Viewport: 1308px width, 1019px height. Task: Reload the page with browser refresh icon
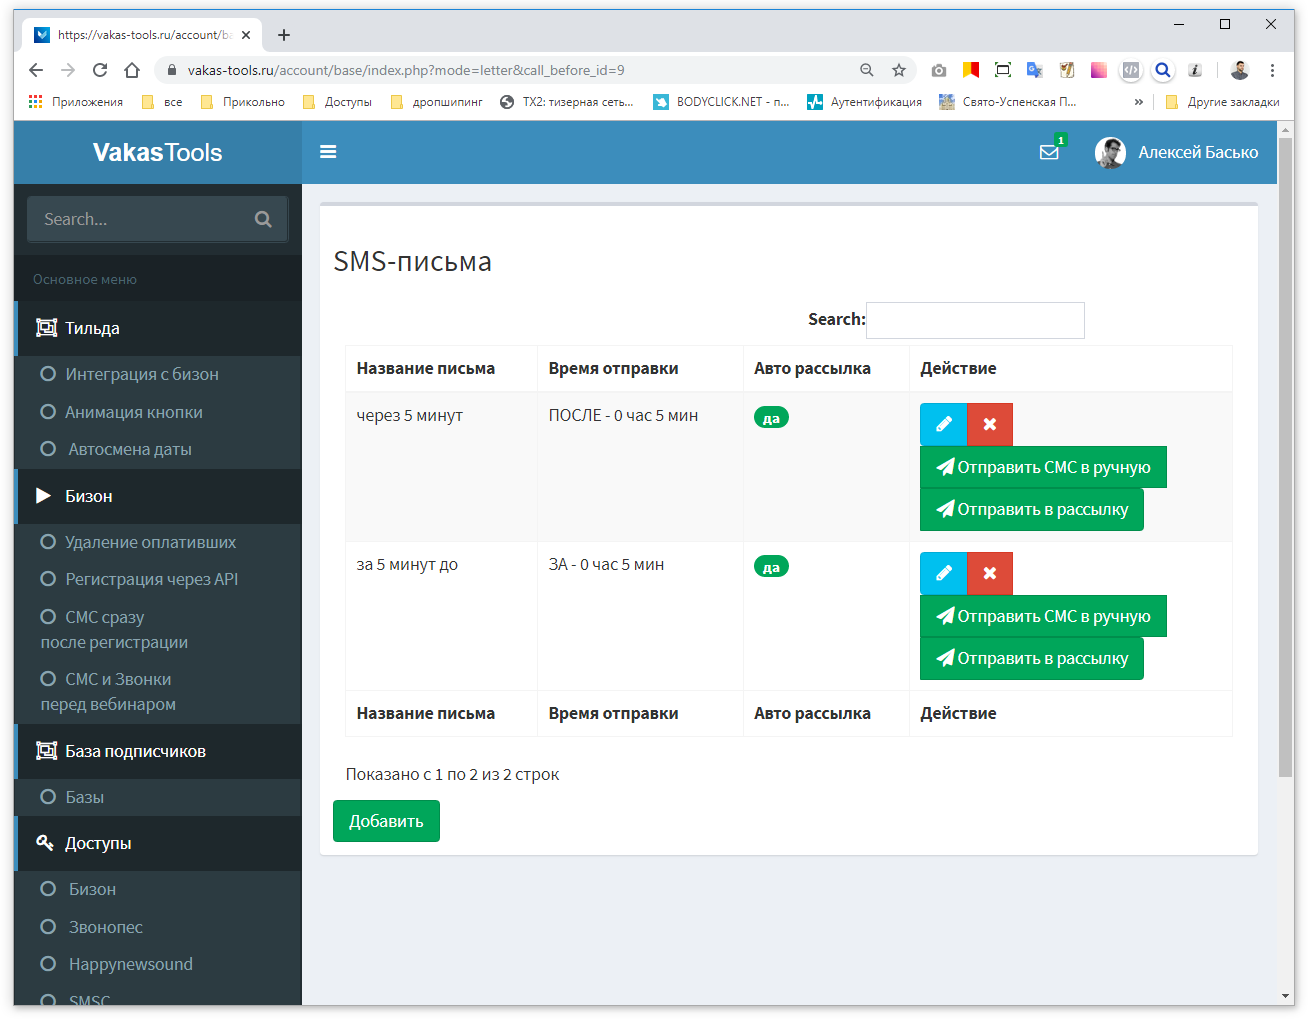point(100,70)
